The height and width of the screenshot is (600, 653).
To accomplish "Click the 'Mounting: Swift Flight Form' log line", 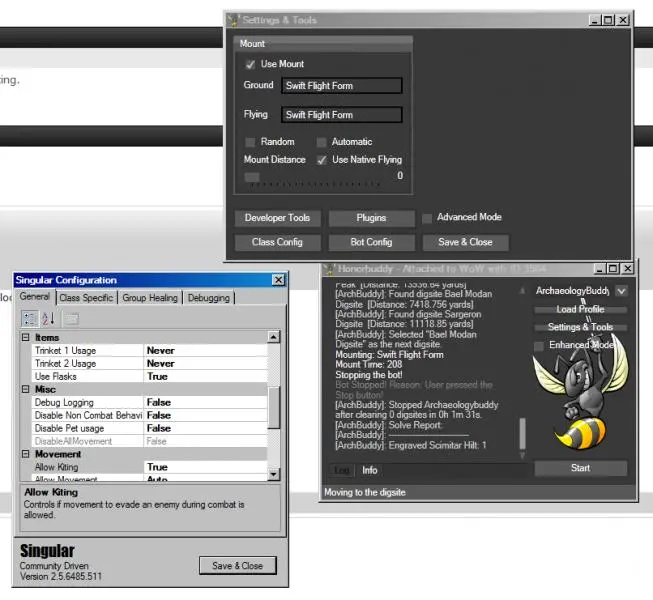I will click(389, 355).
